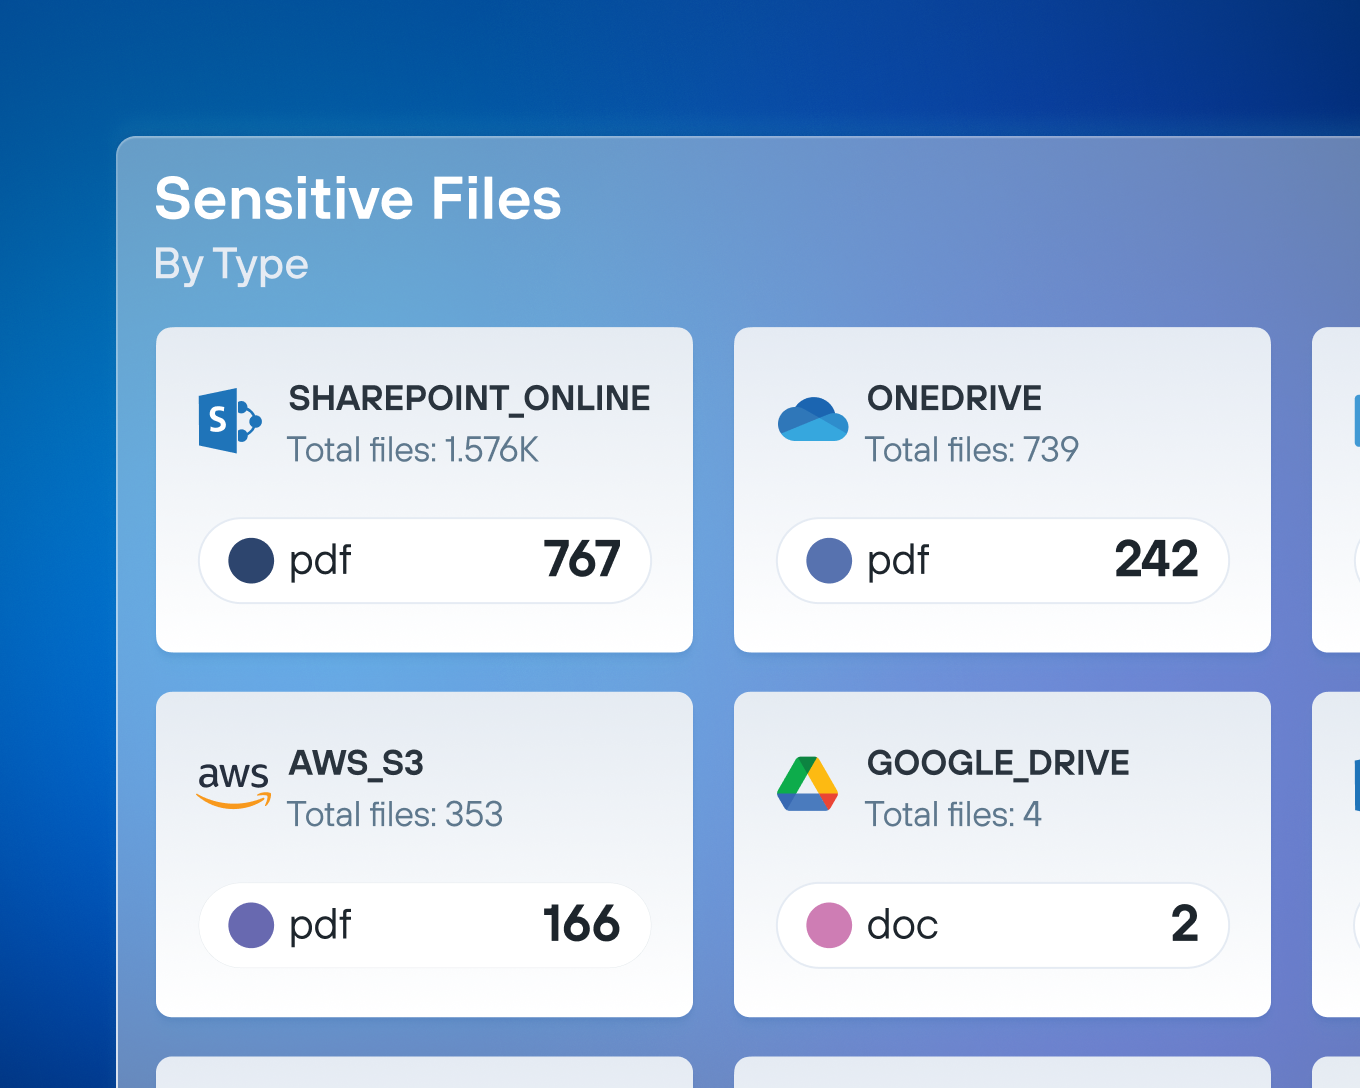This screenshot has width=1360, height=1088.
Task: Click the Google Drive triangle icon
Action: (x=807, y=784)
